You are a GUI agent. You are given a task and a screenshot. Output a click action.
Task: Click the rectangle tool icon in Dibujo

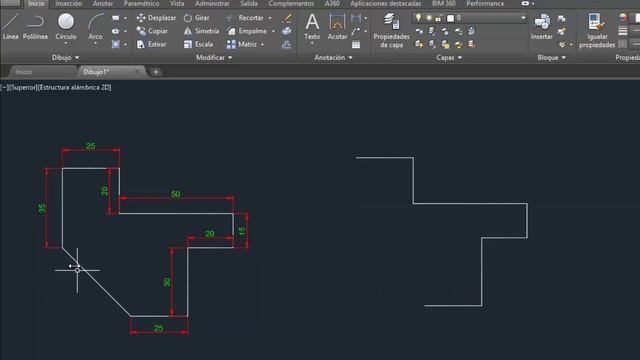click(116, 18)
